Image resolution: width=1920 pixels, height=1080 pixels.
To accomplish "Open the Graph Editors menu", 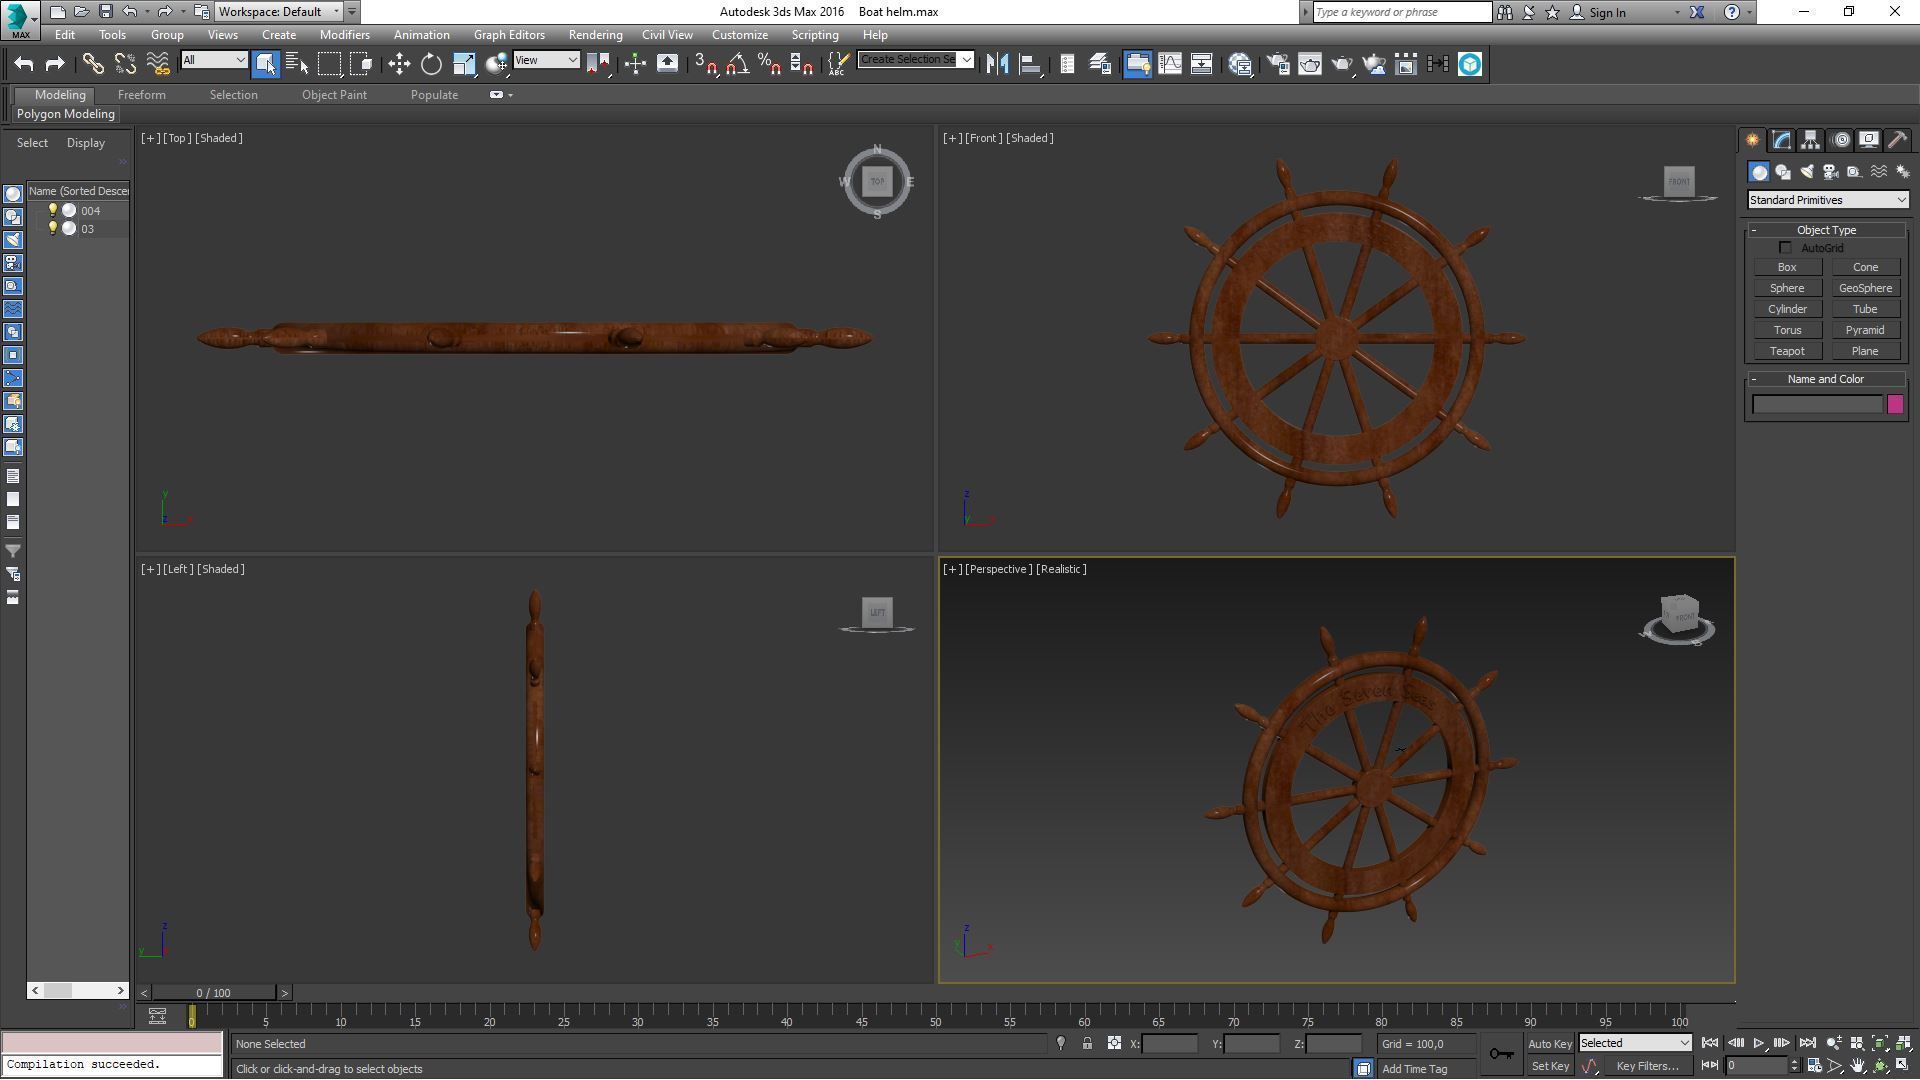I will click(509, 35).
